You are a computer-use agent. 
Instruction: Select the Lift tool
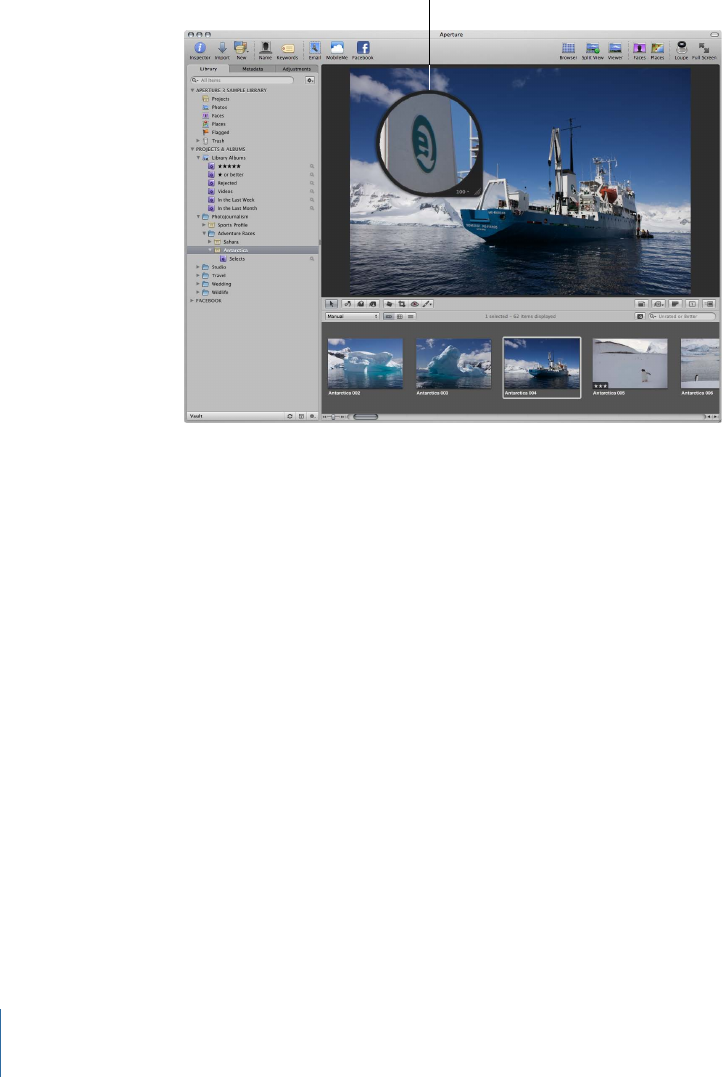[360, 304]
